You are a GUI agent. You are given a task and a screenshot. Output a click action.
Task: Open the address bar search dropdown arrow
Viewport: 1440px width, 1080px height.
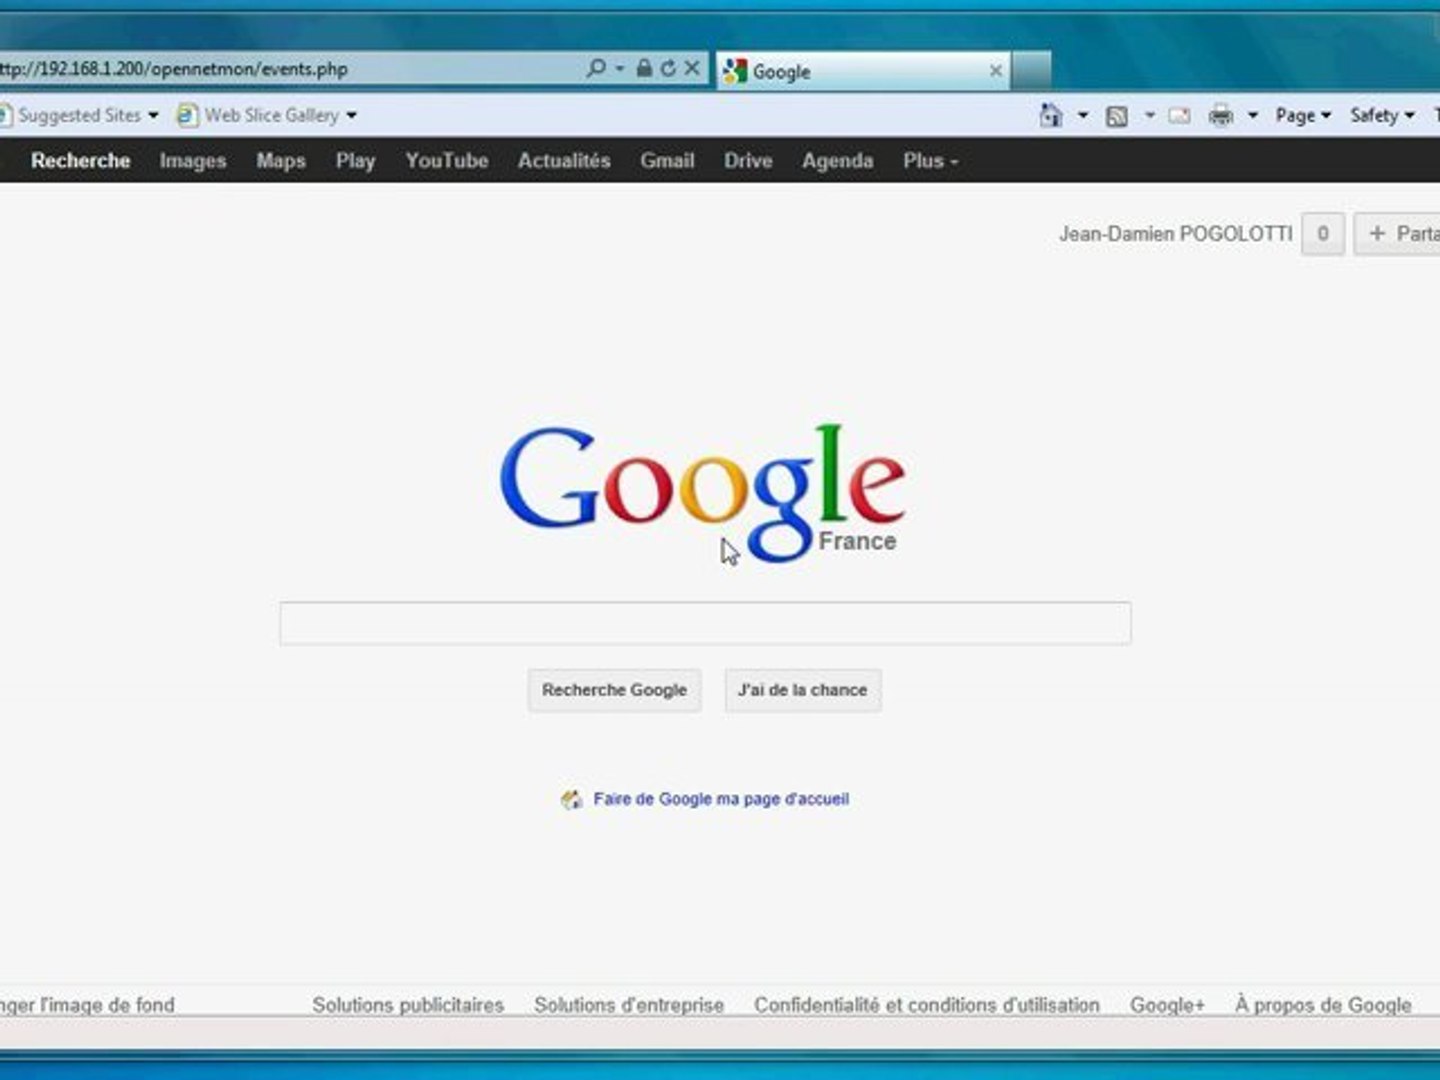[620, 68]
